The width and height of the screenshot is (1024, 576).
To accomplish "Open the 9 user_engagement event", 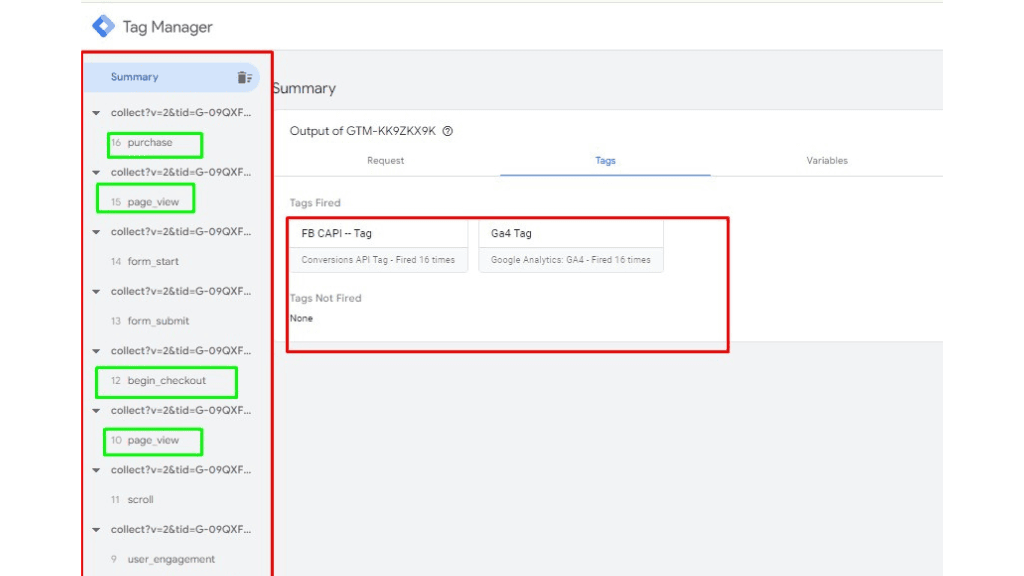I will coord(163,559).
